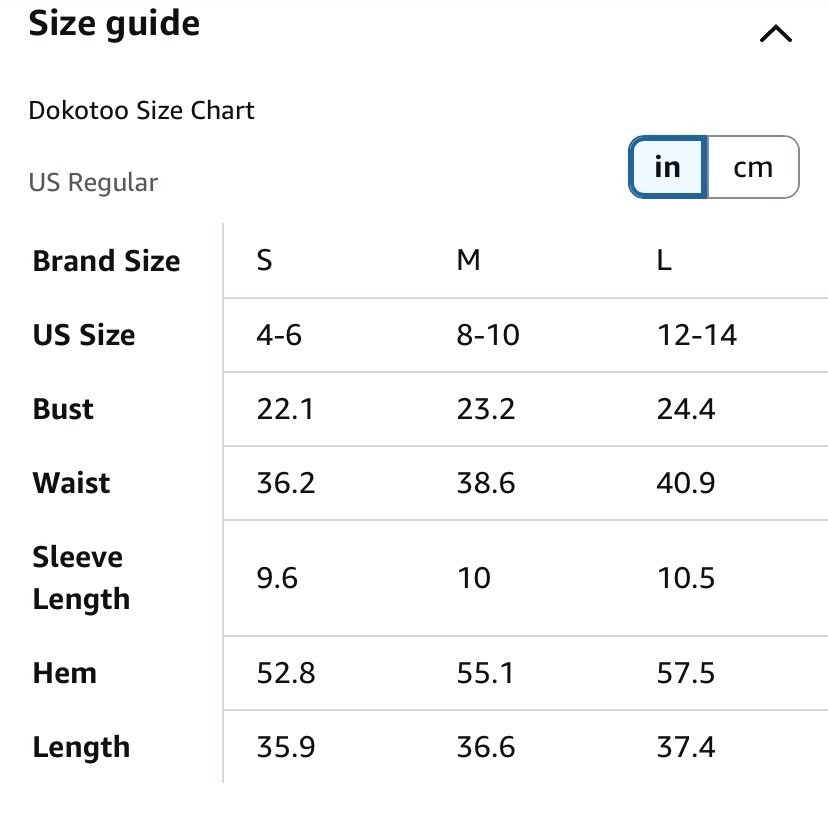Select US Size 8-10 cell
The width and height of the screenshot is (828, 814).
pyautogui.click(x=488, y=335)
